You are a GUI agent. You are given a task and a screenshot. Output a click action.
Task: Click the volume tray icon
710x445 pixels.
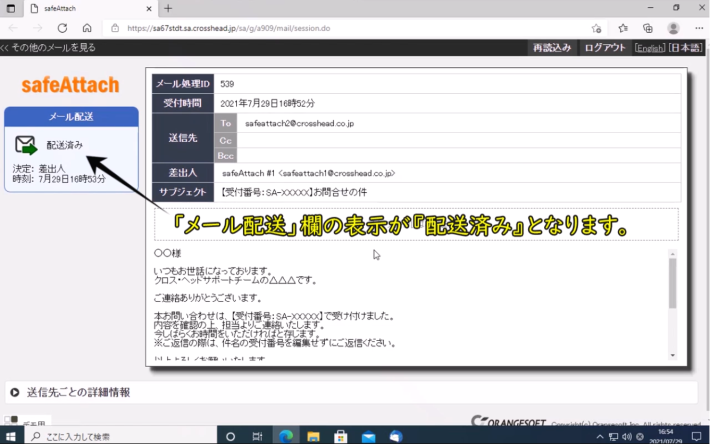(x=627, y=437)
